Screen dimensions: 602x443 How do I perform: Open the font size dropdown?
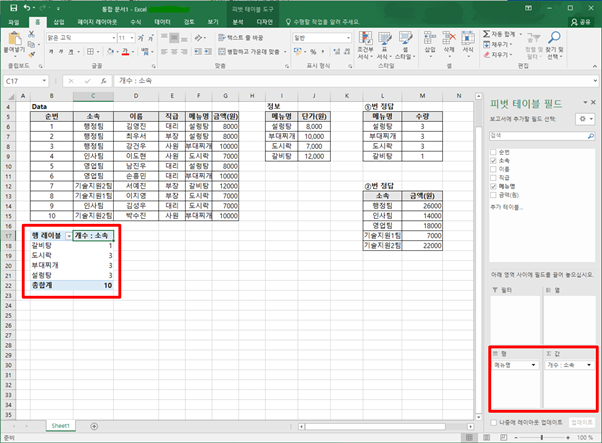pyautogui.click(x=132, y=38)
